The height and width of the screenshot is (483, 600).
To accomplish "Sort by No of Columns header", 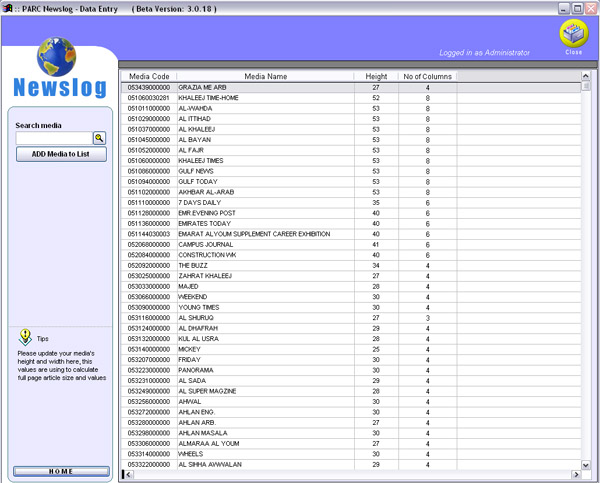I will 427,77.
